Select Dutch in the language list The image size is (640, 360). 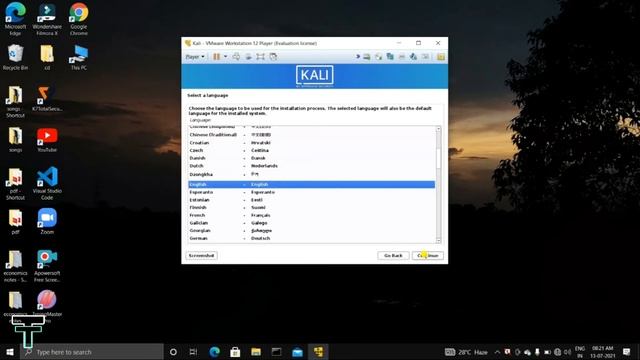(x=311, y=166)
